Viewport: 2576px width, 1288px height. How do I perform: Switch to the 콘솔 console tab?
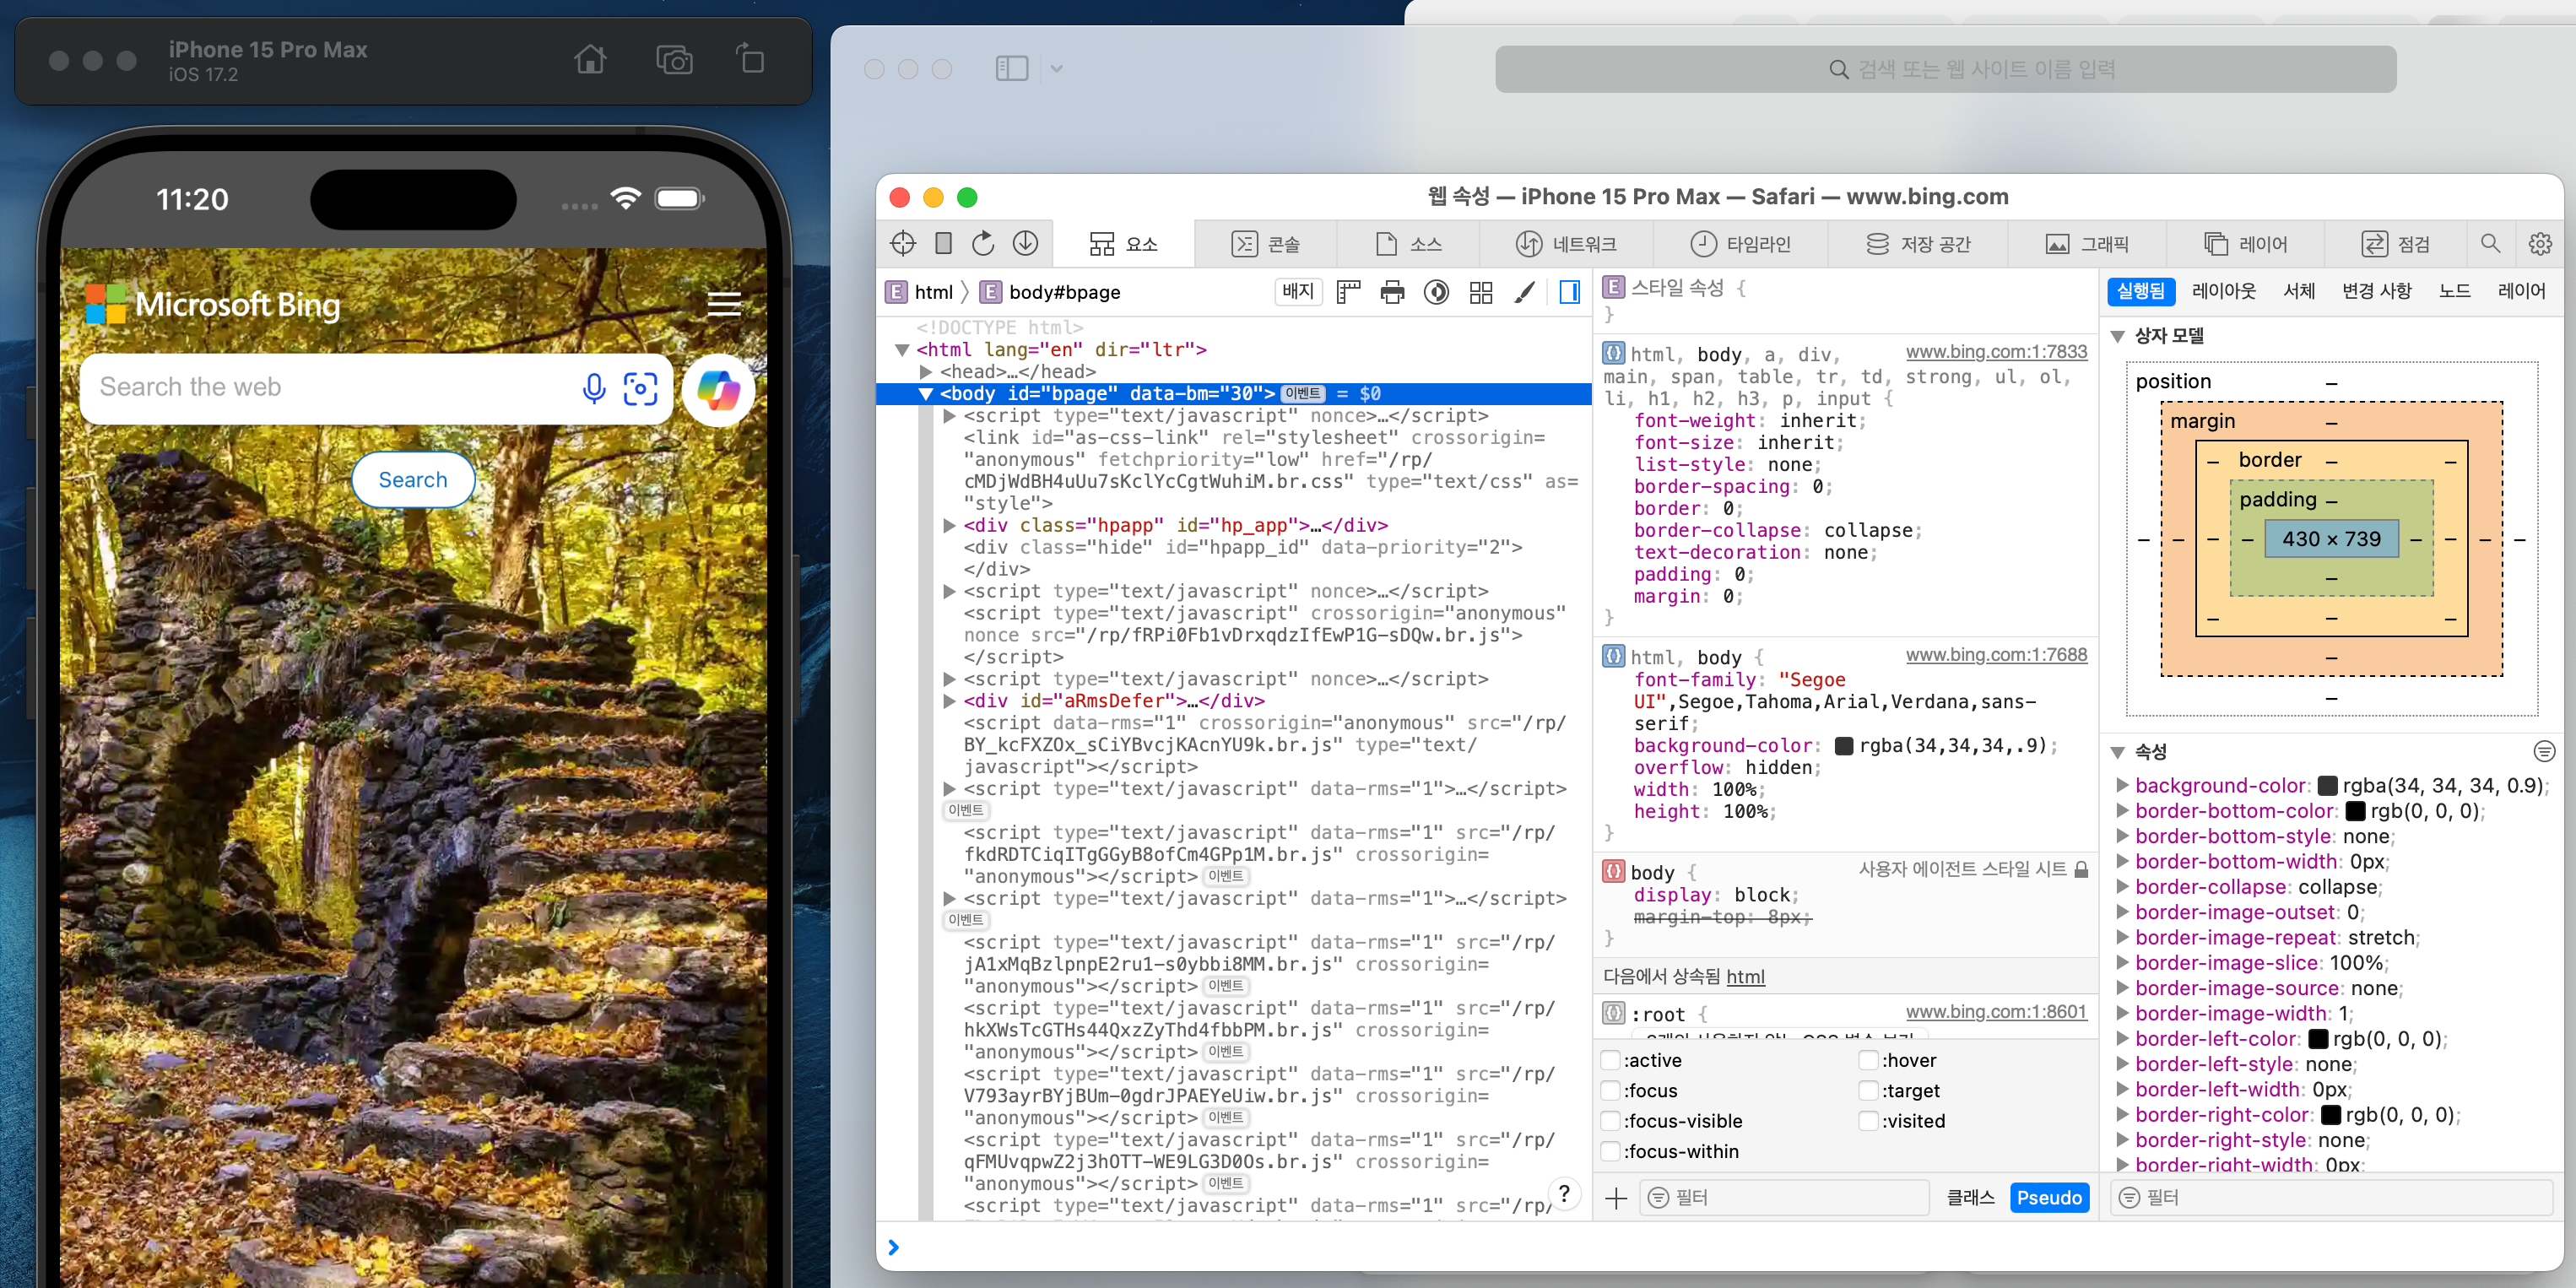tap(1266, 244)
